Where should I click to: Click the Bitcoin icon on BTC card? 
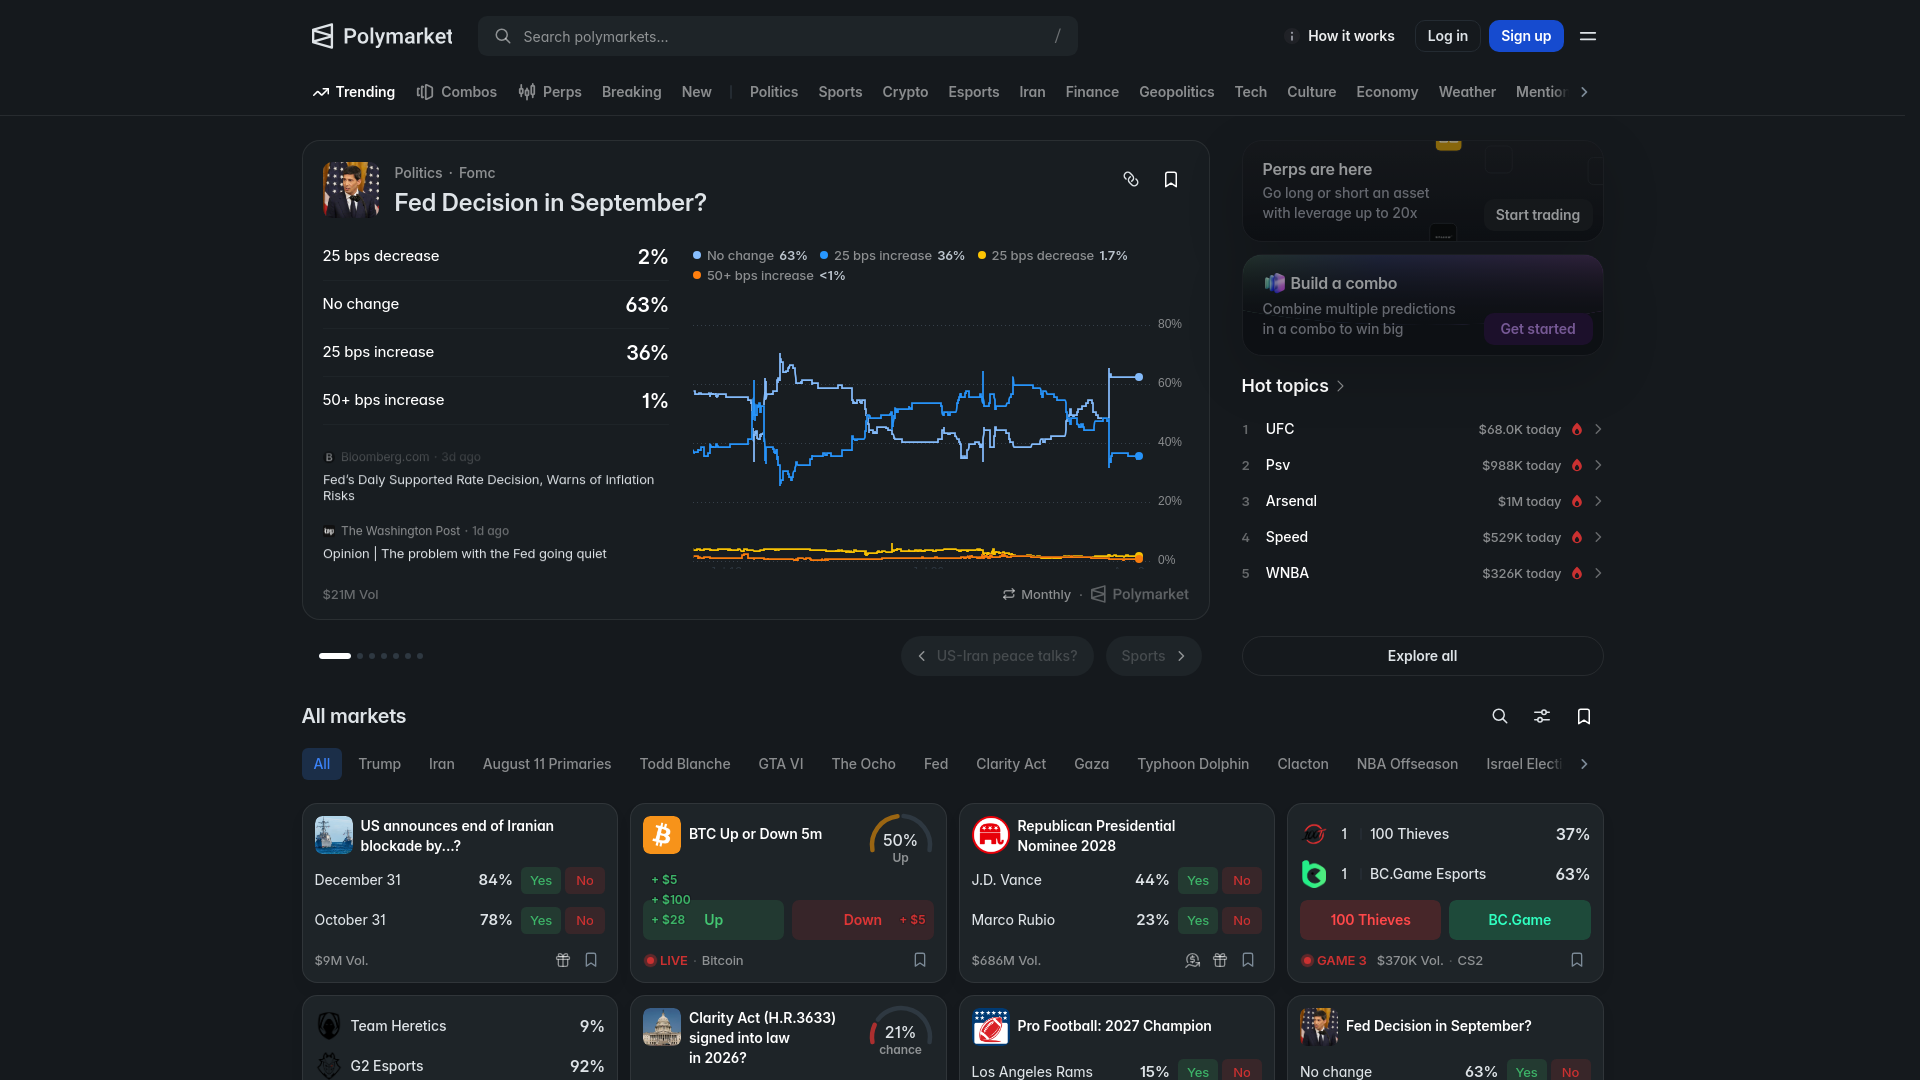662,835
